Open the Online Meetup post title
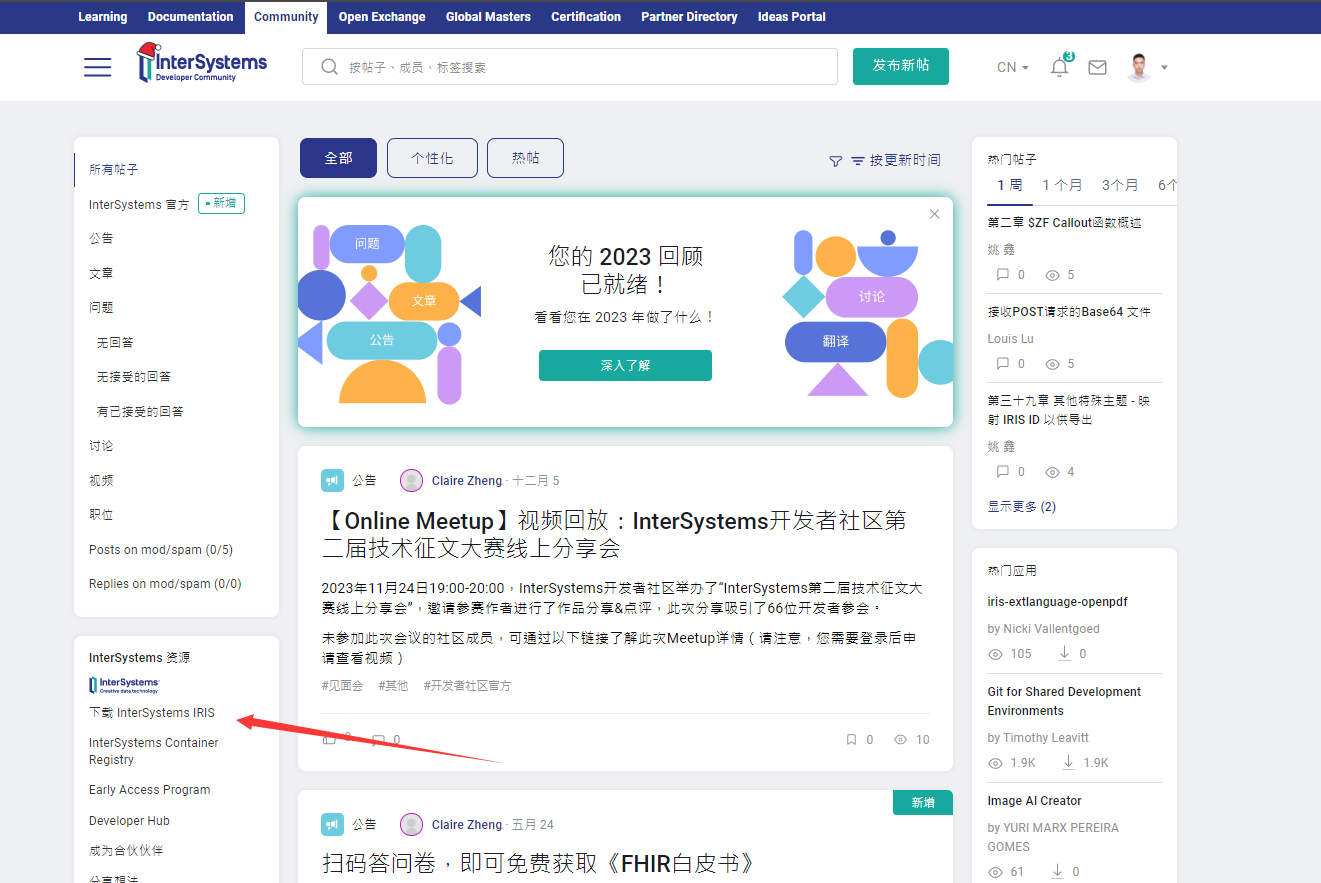 click(614, 535)
